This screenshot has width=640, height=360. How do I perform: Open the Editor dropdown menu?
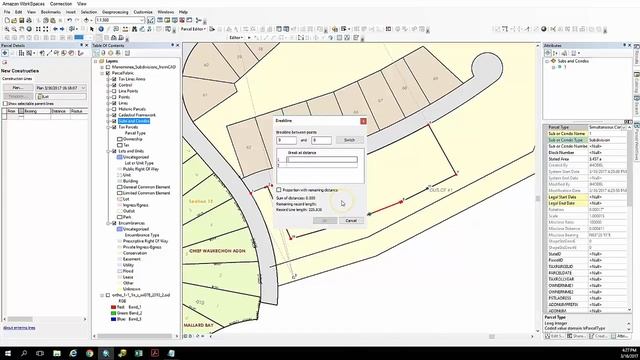tap(236, 38)
